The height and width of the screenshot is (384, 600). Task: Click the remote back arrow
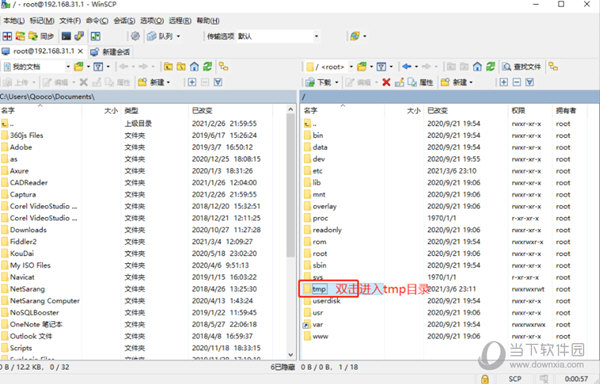tap(407, 67)
